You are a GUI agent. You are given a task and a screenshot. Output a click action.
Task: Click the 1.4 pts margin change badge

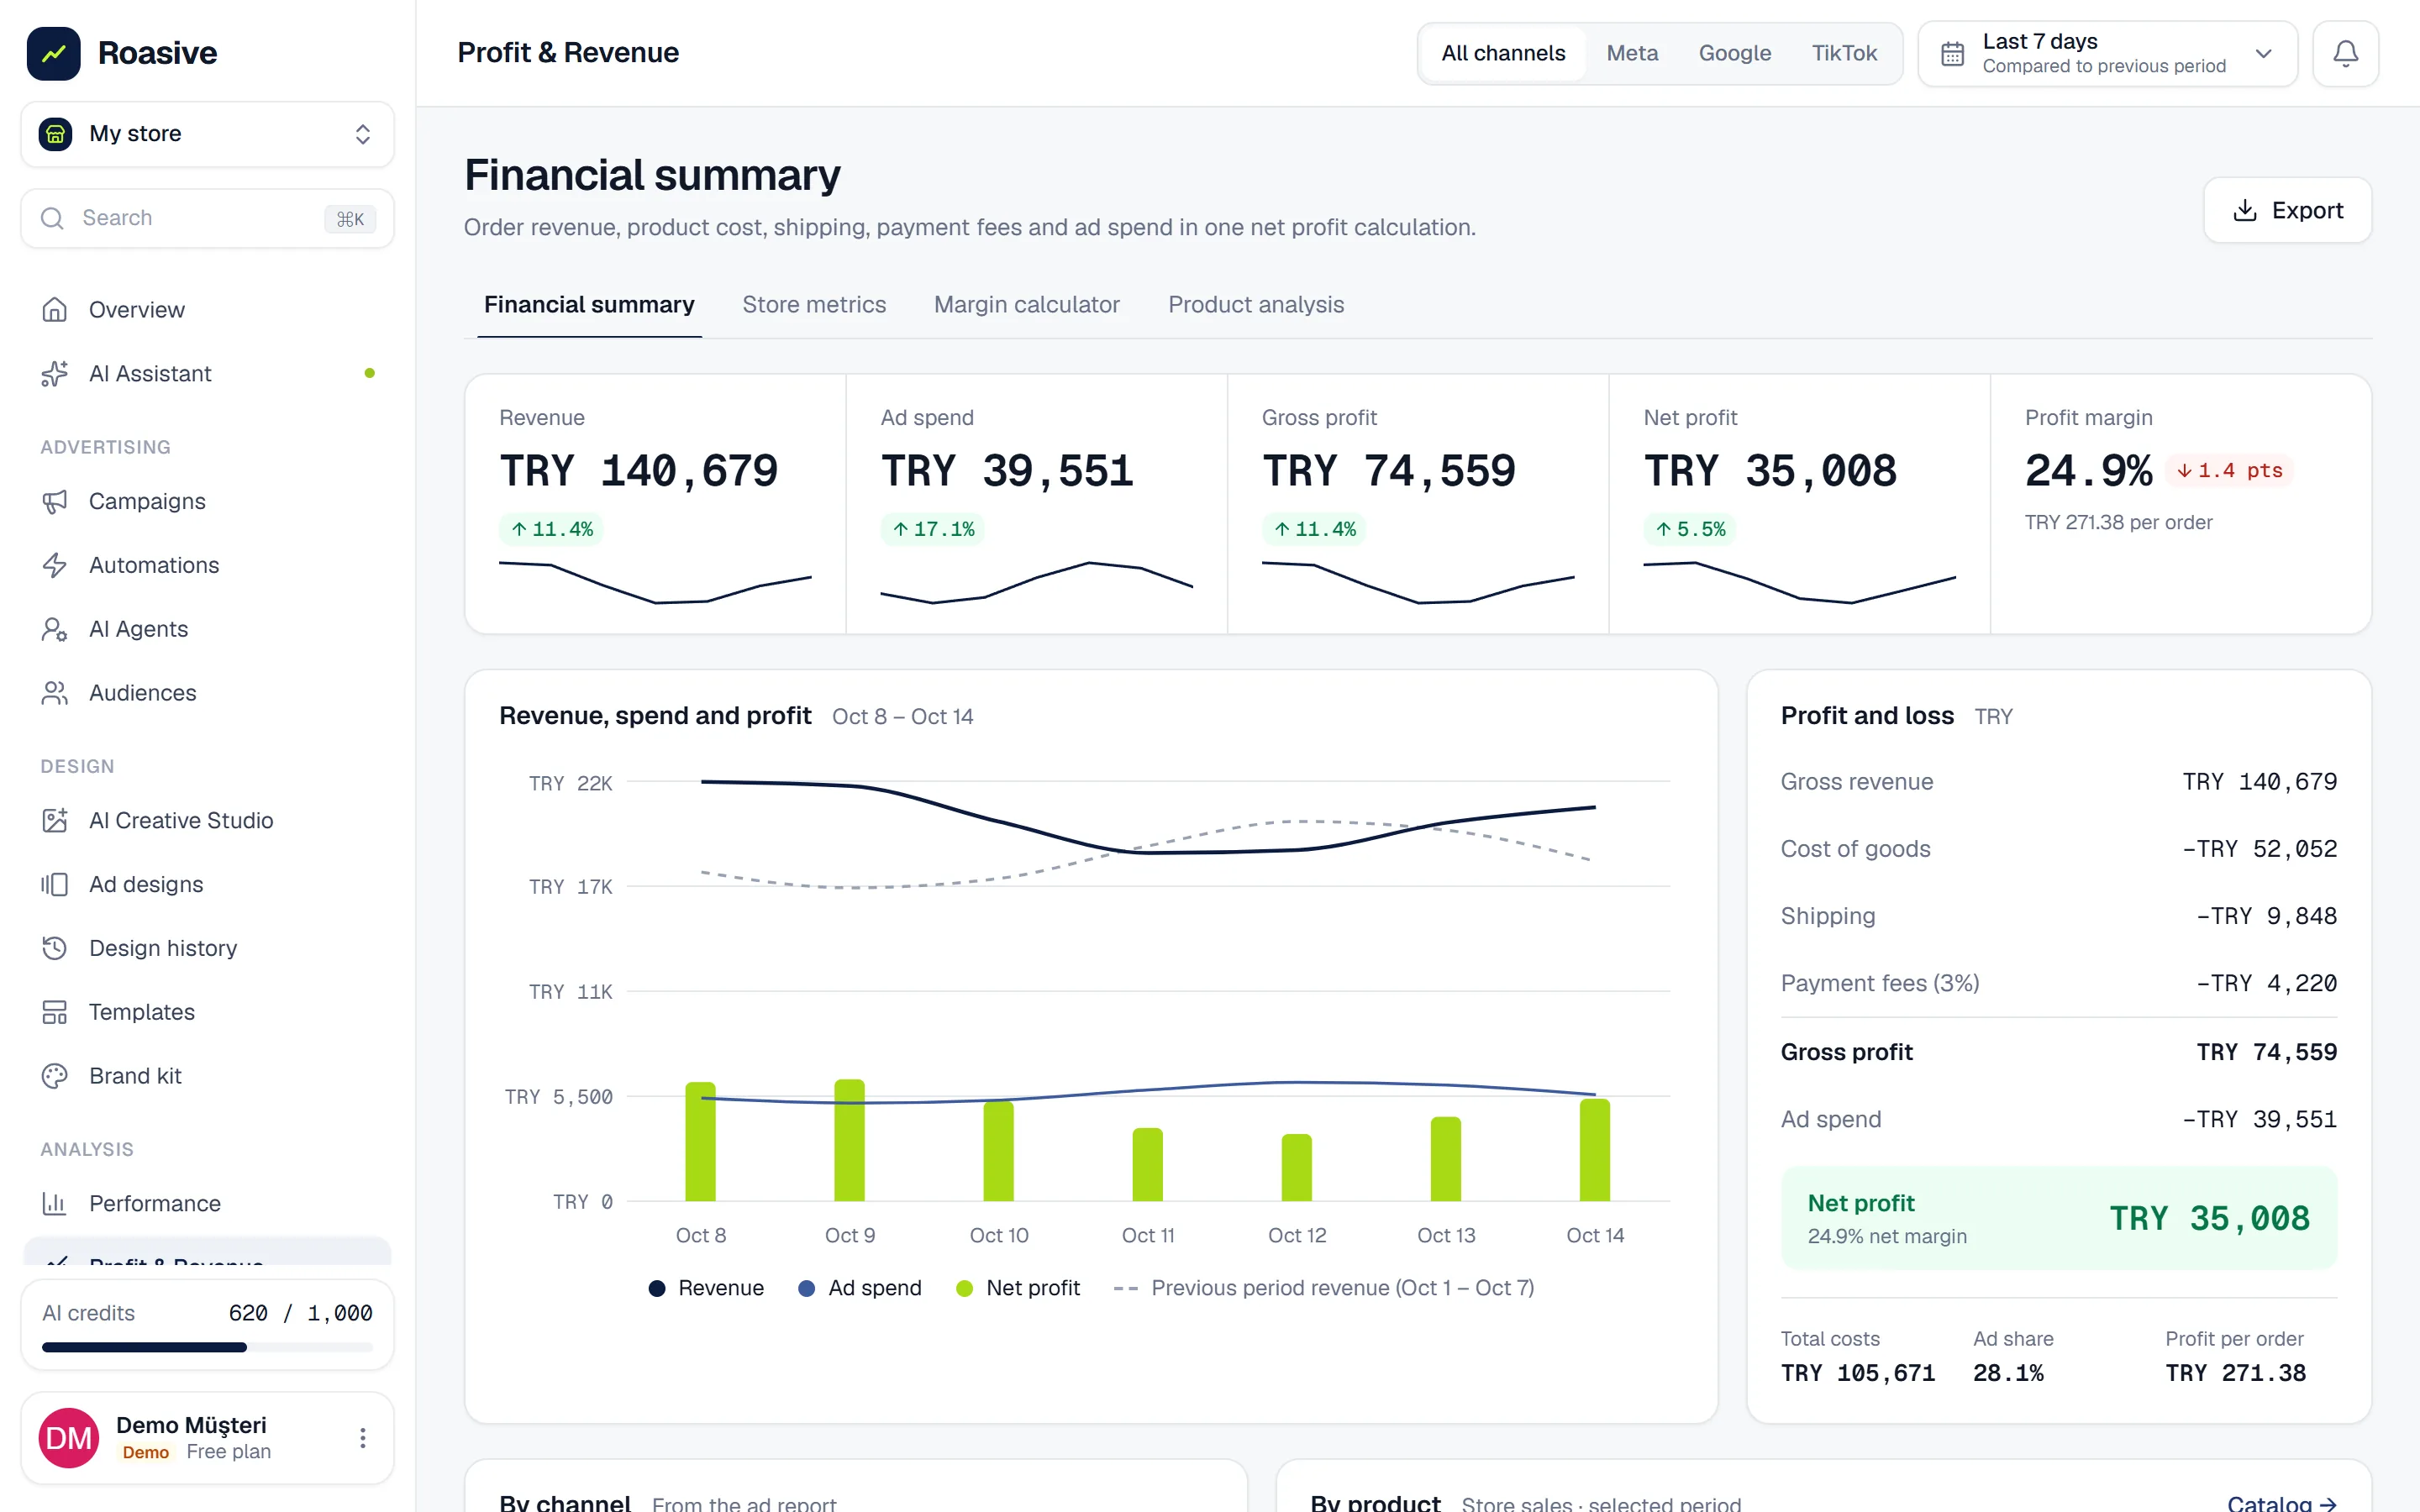(2229, 471)
